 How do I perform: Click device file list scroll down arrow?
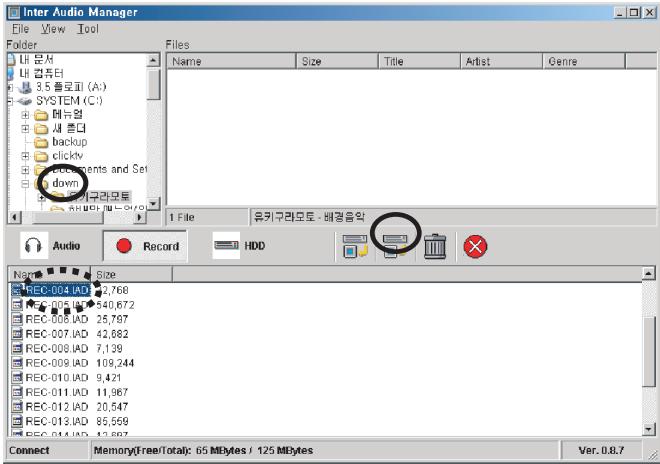click(649, 429)
